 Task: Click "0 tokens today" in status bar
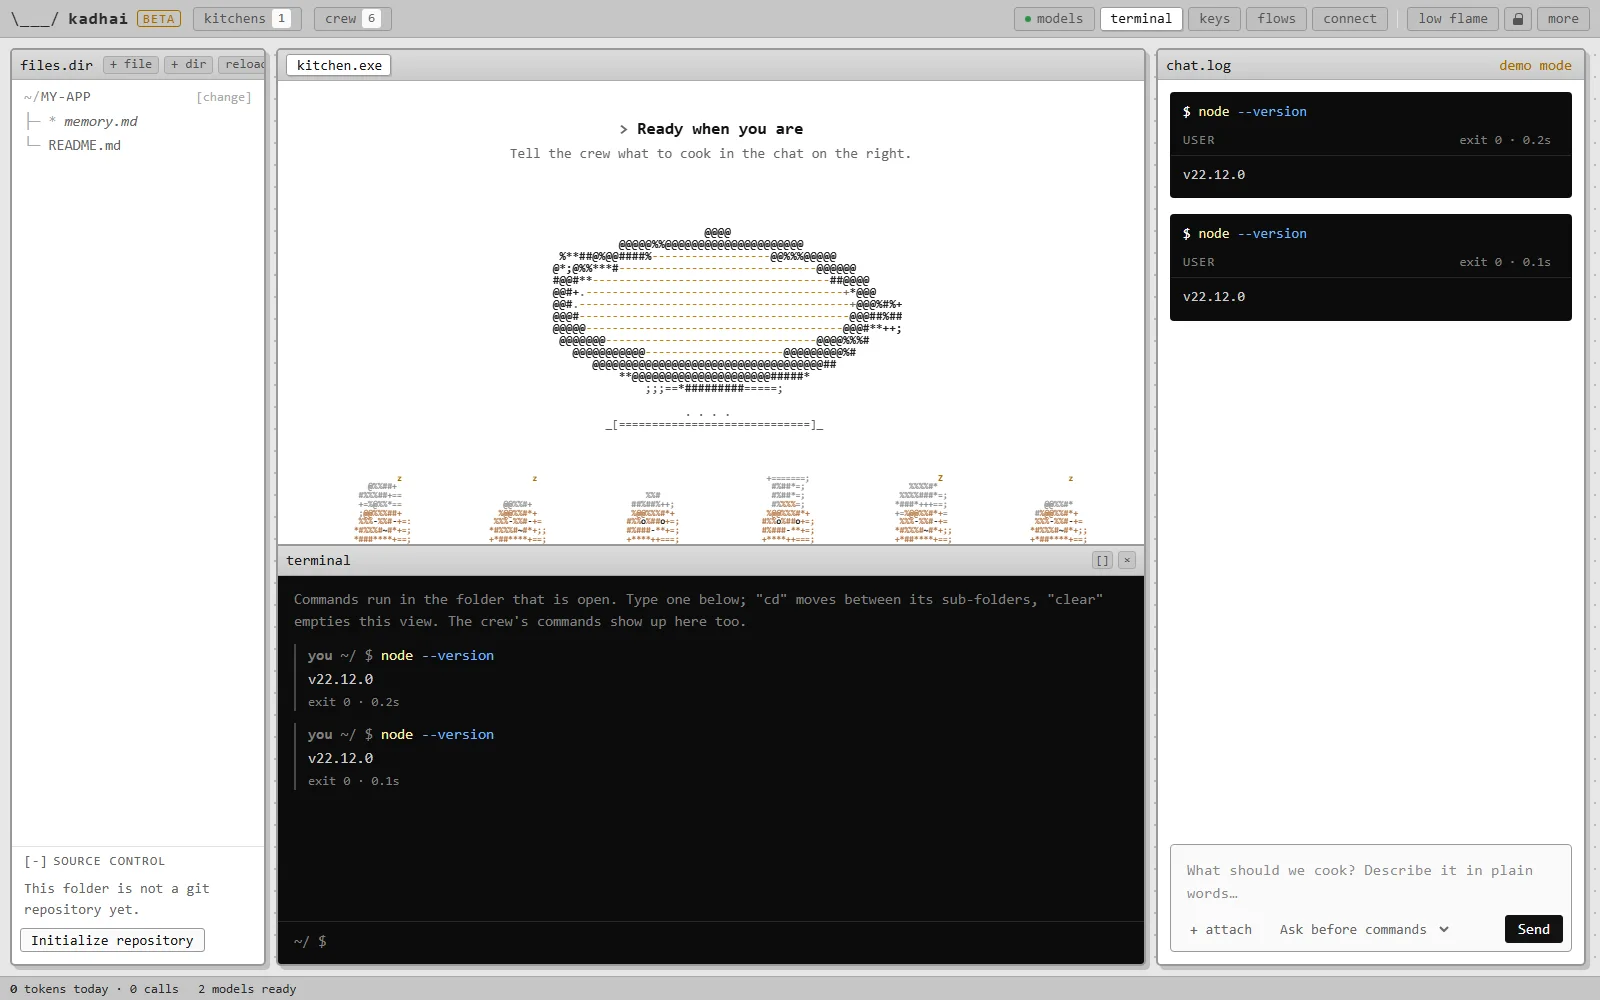(x=59, y=989)
